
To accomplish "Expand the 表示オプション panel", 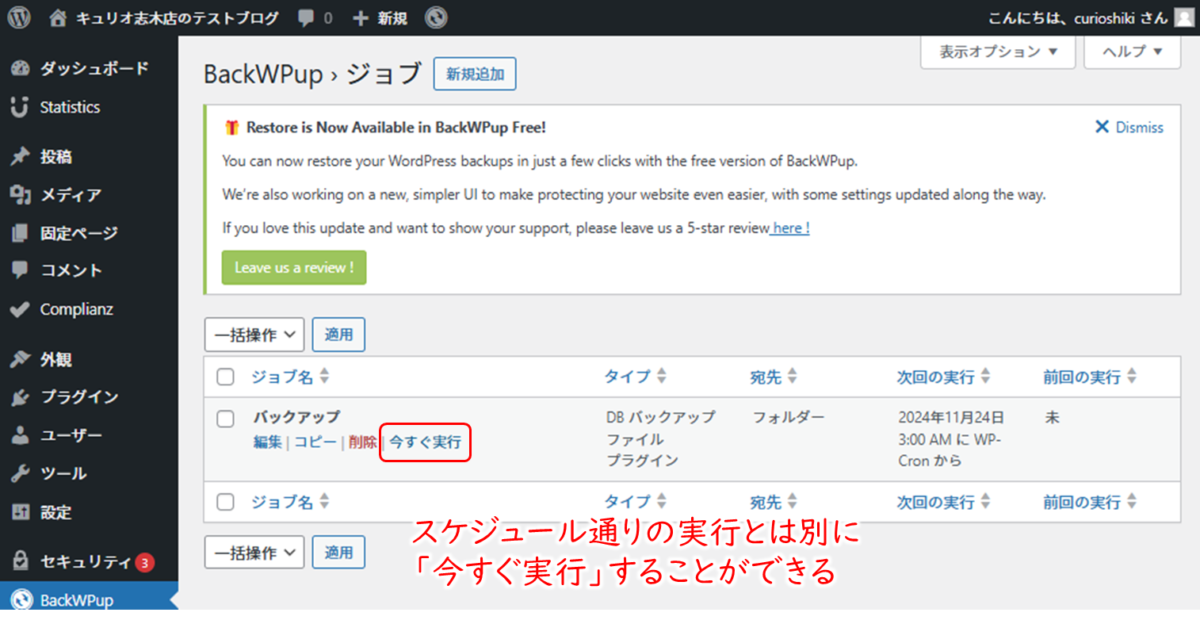I will pyautogui.click(x=997, y=51).
